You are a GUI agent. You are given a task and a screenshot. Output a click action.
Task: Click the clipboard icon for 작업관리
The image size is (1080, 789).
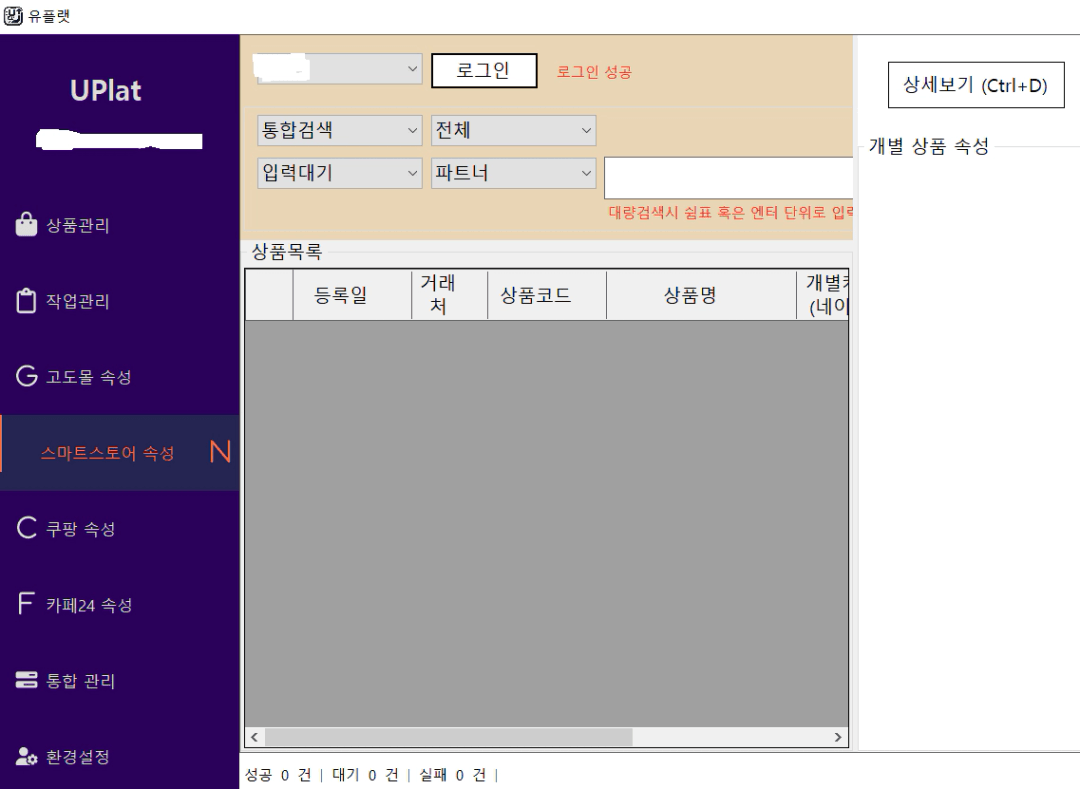pyautogui.click(x=26, y=300)
